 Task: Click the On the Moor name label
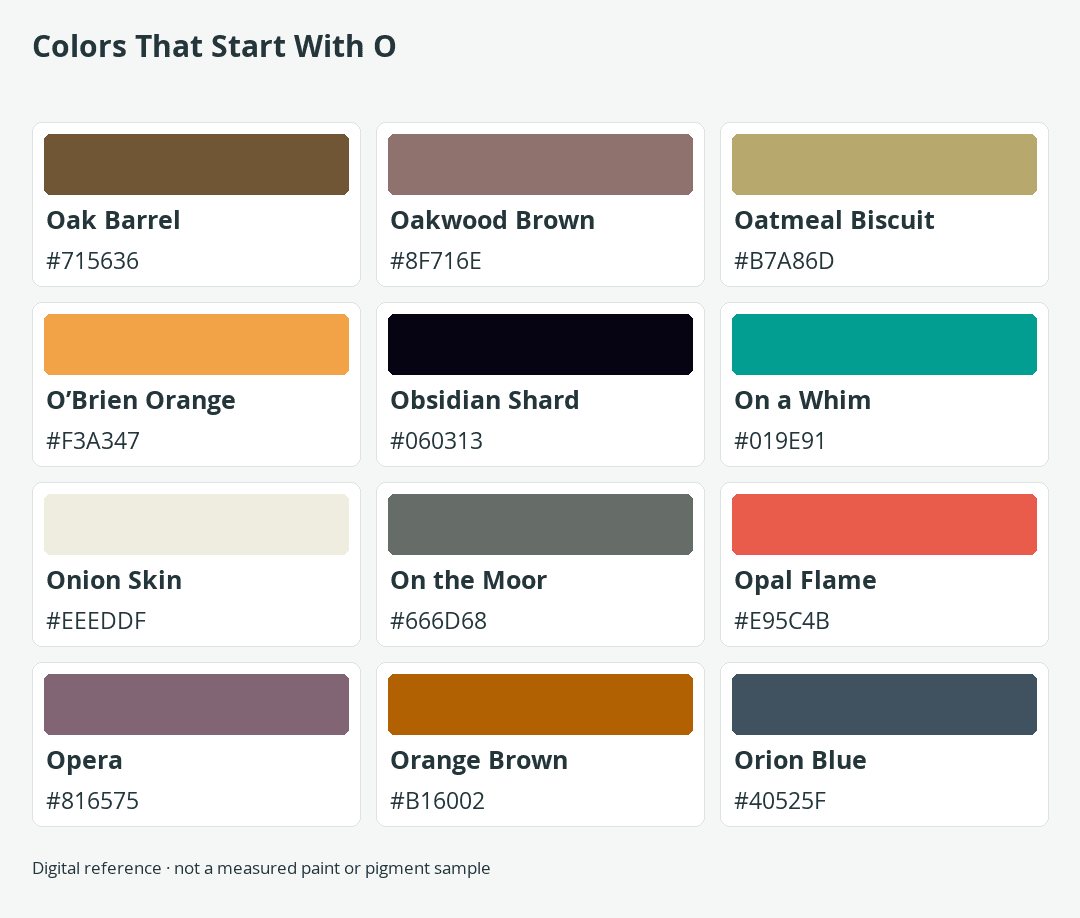pos(468,581)
